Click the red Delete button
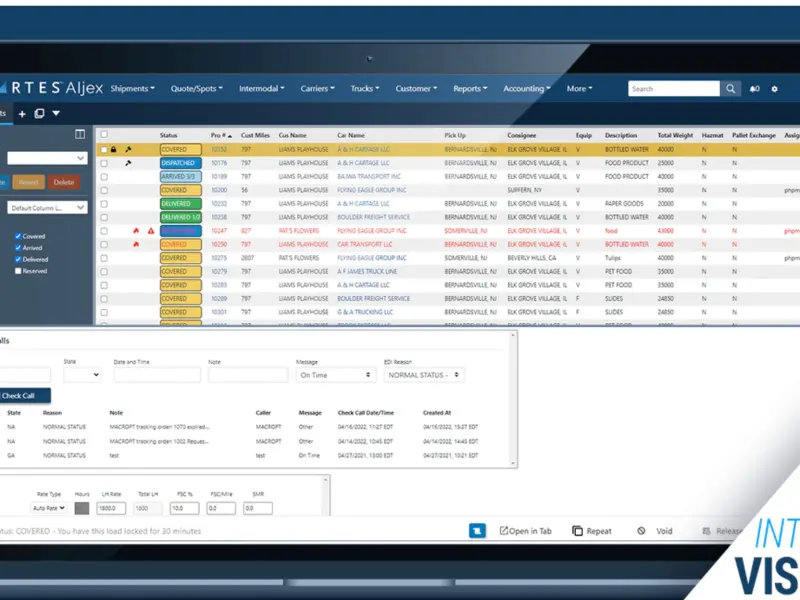800x600 pixels. pos(64,182)
